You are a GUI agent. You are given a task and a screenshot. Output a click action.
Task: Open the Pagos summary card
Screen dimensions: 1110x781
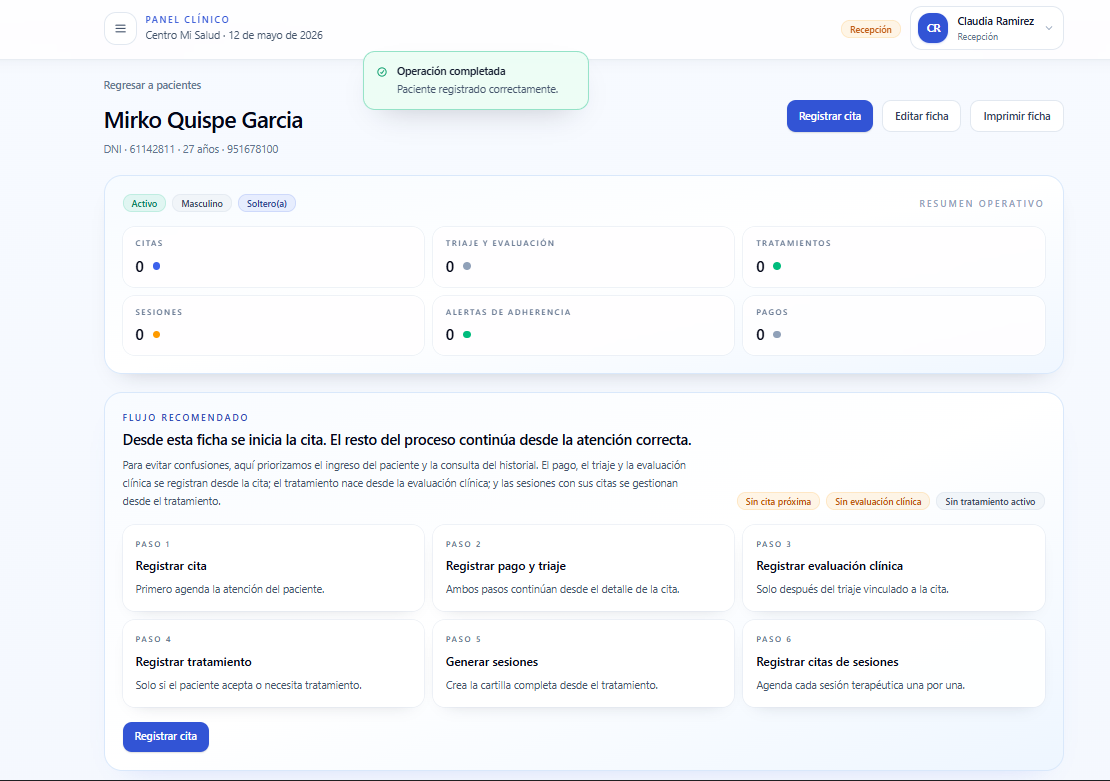click(893, 326)
